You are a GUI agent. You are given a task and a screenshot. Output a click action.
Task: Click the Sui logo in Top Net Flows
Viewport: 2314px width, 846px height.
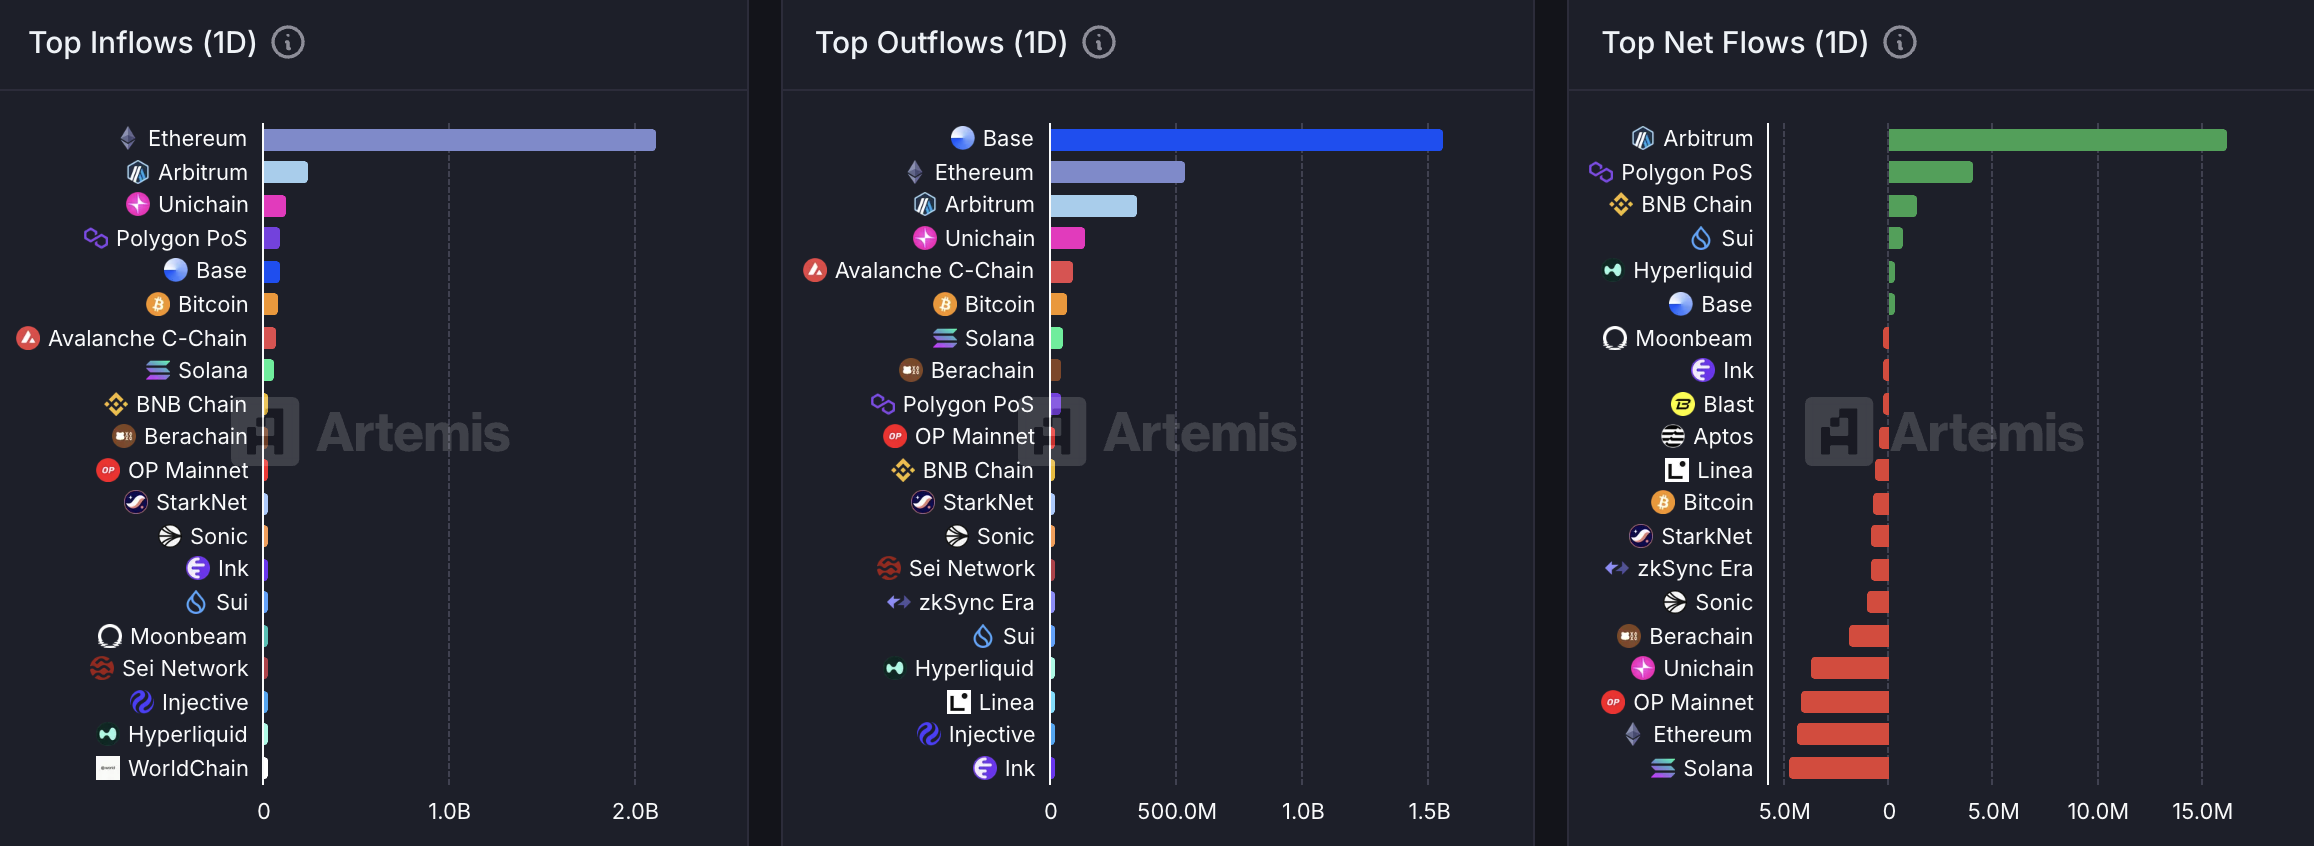coord(1701,238)
